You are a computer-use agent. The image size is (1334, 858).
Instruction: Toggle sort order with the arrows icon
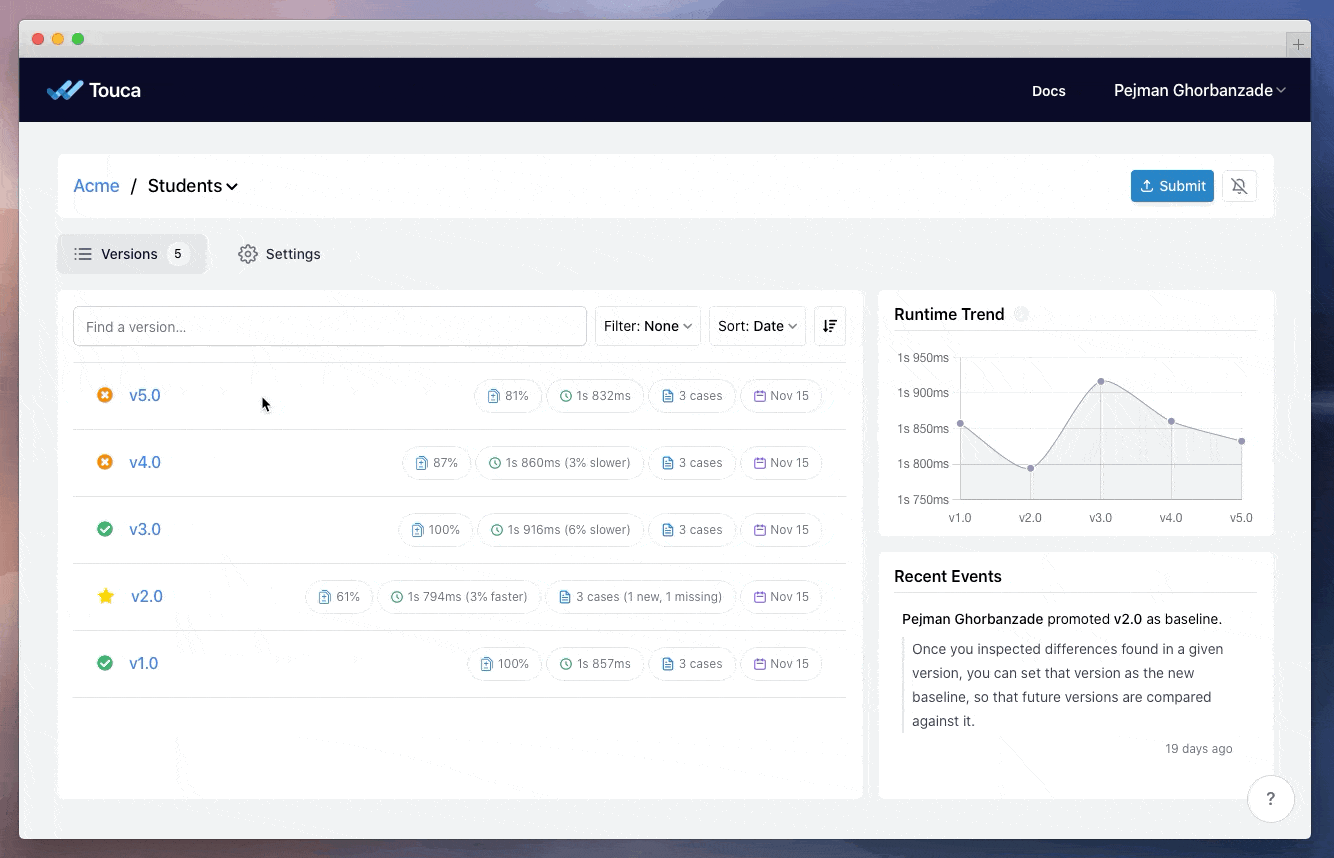[x=830, y=326]
